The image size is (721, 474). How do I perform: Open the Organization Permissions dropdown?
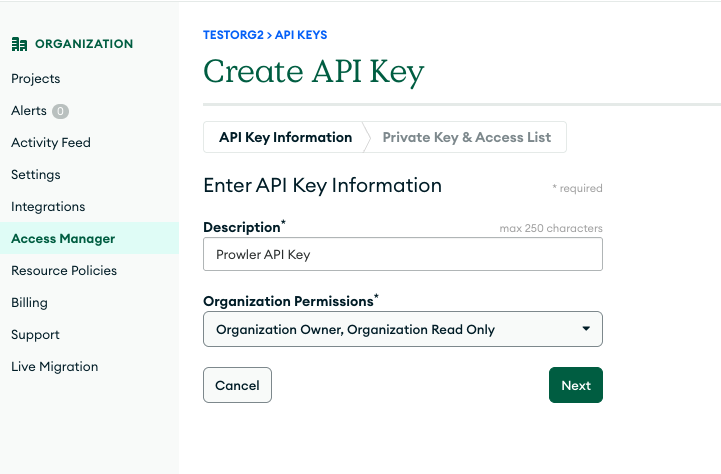click(403, 329)
